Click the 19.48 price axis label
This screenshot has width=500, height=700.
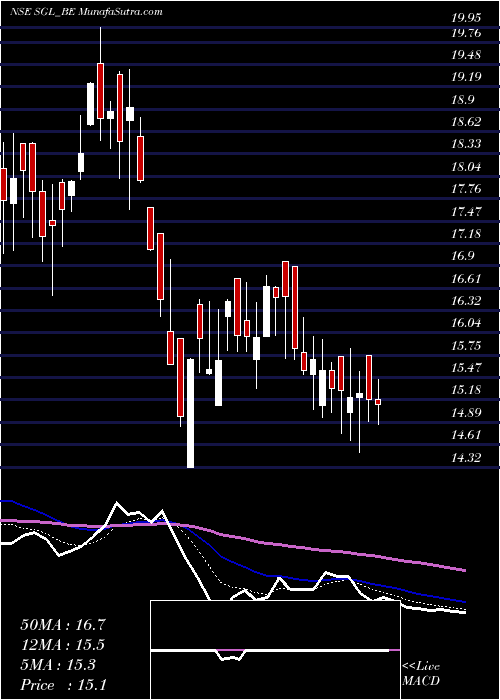467,55
